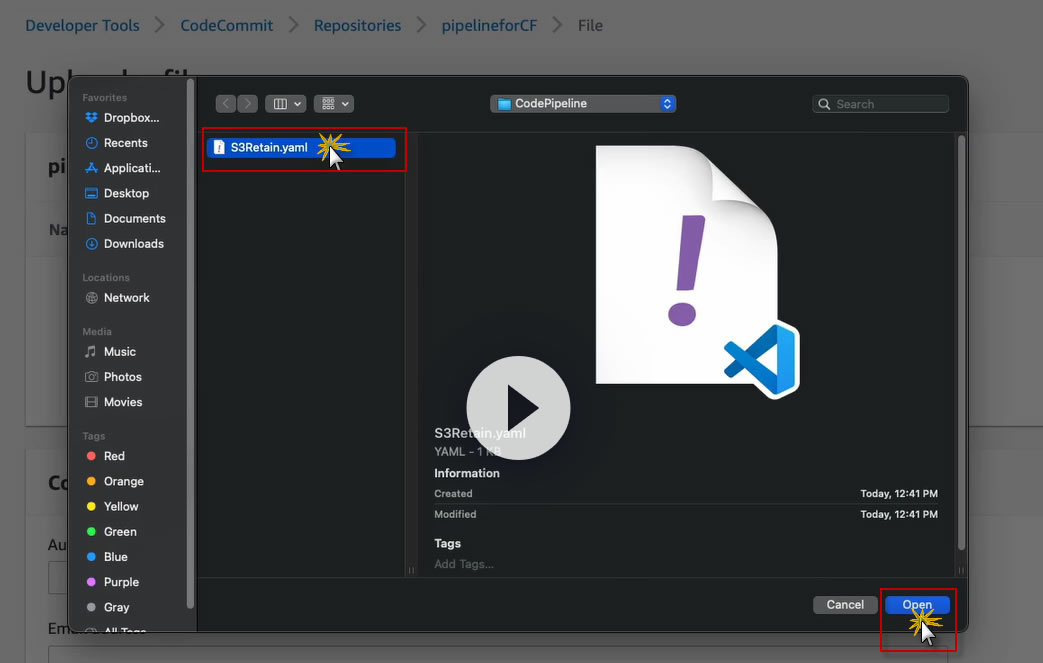Filter by the Gray tag
The image size is (1043, 663).
108,608
